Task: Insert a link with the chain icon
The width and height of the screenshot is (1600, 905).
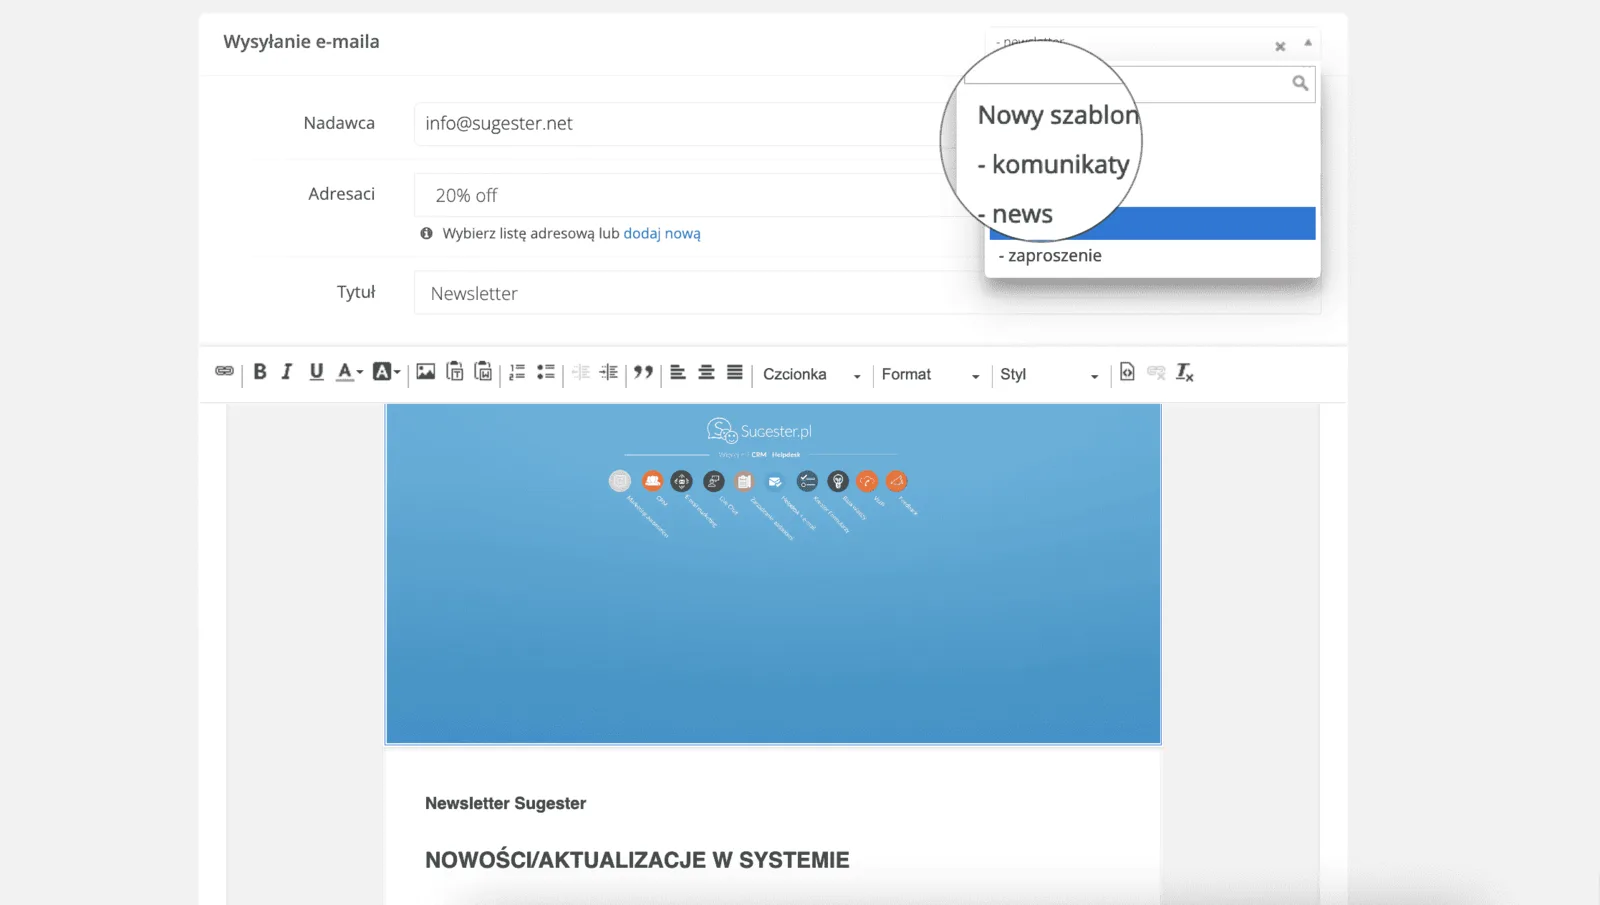Action: [x=224, y=372]
